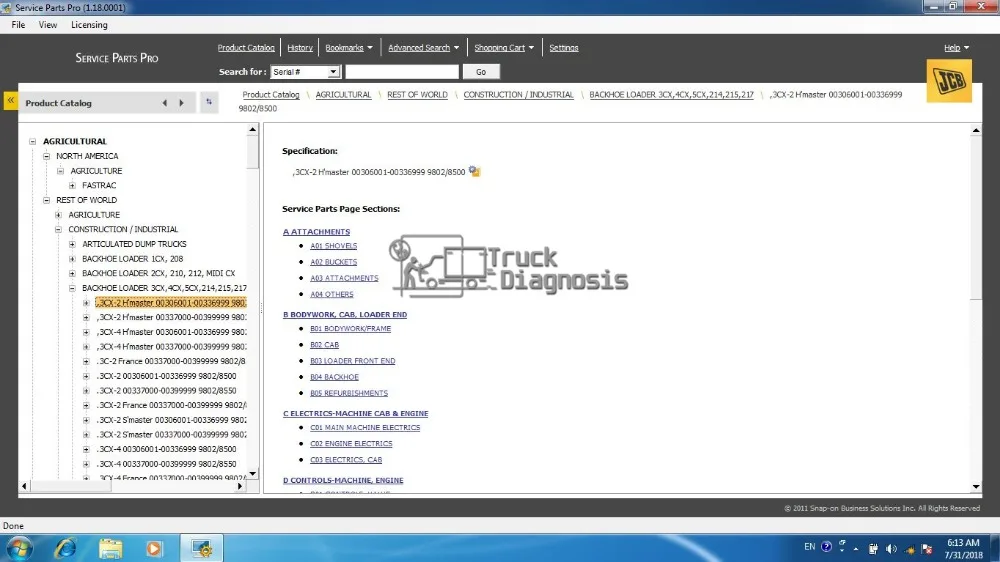Viewport: 1000px width, 562px height.
Task: Open File Explorer from taskbar
Action: [x=110, y=549]
